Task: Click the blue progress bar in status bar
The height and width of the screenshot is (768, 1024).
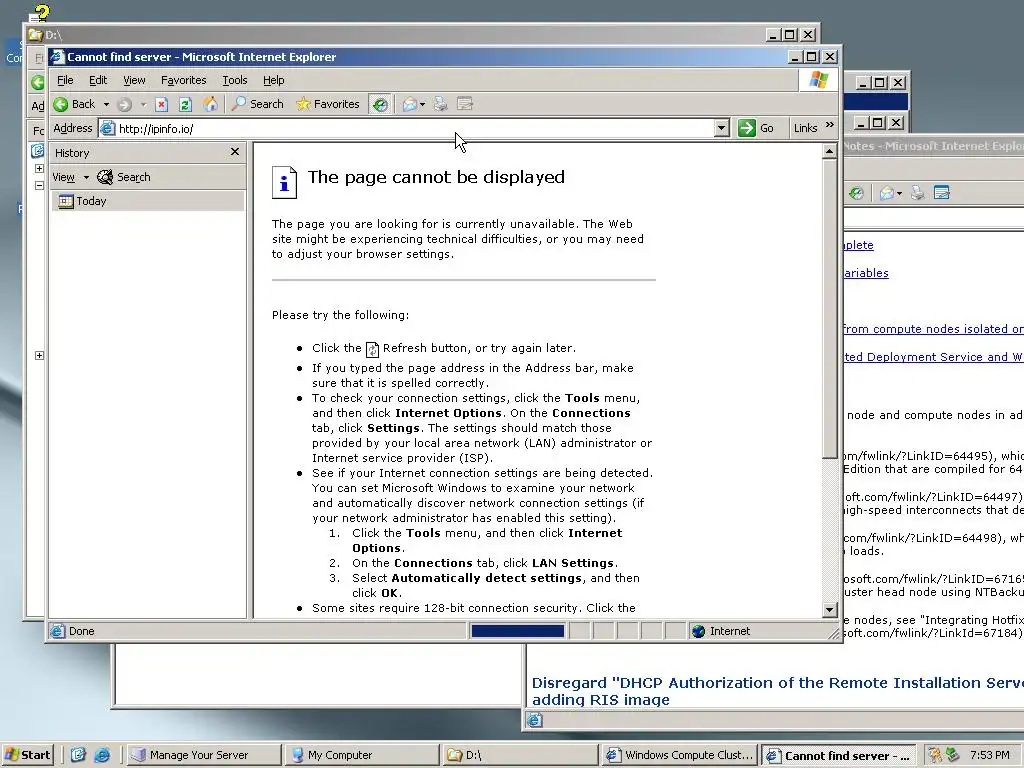Action: (x=517, y=631)
